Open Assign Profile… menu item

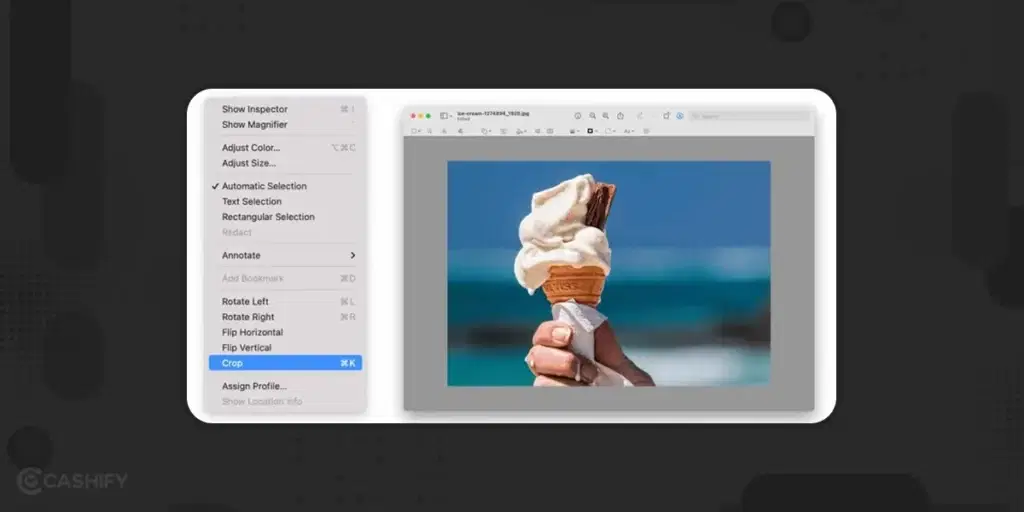tap(285, 386)
